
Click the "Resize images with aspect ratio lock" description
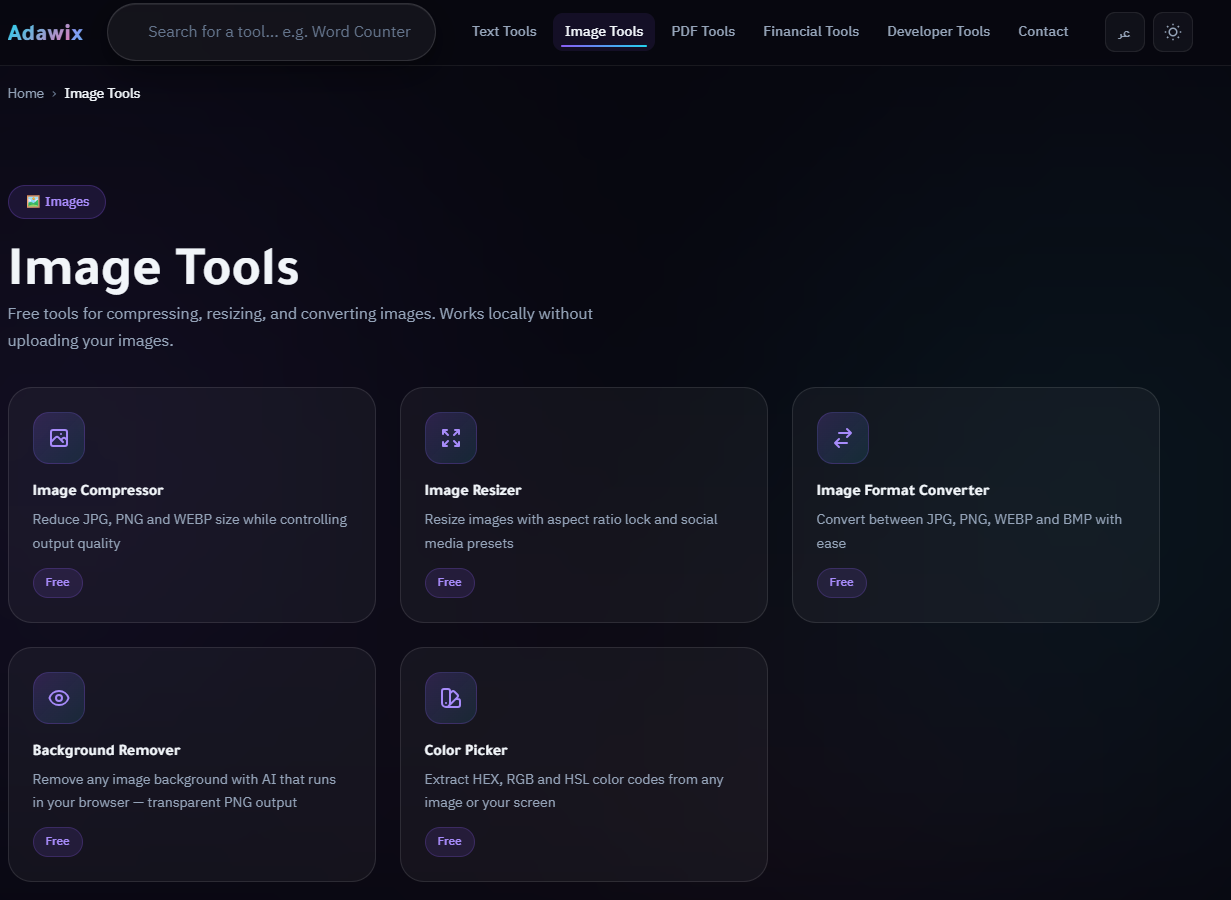[x=571, y=531]
